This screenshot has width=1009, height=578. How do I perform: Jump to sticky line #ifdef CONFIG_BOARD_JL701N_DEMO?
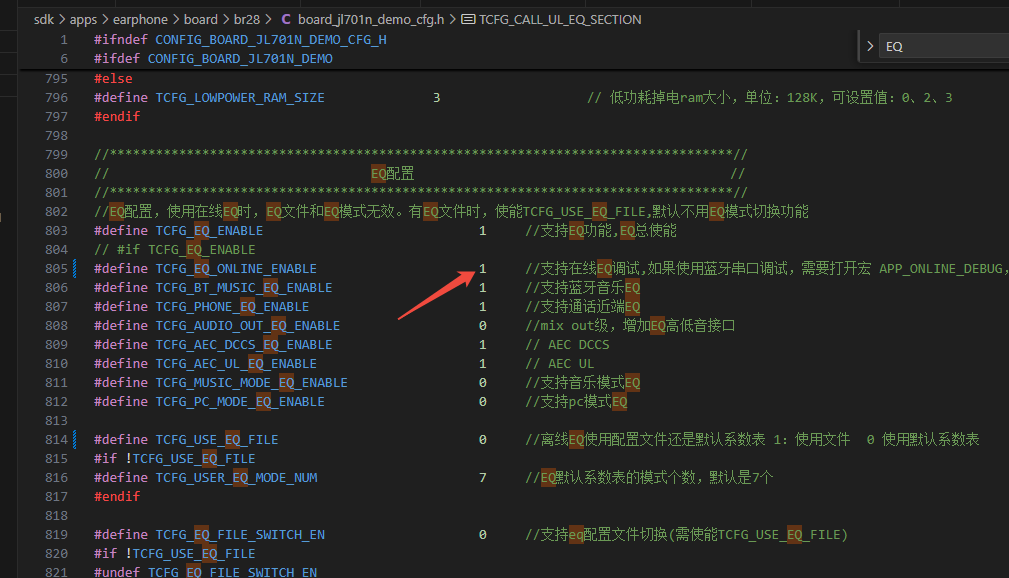tap(213, 59)
